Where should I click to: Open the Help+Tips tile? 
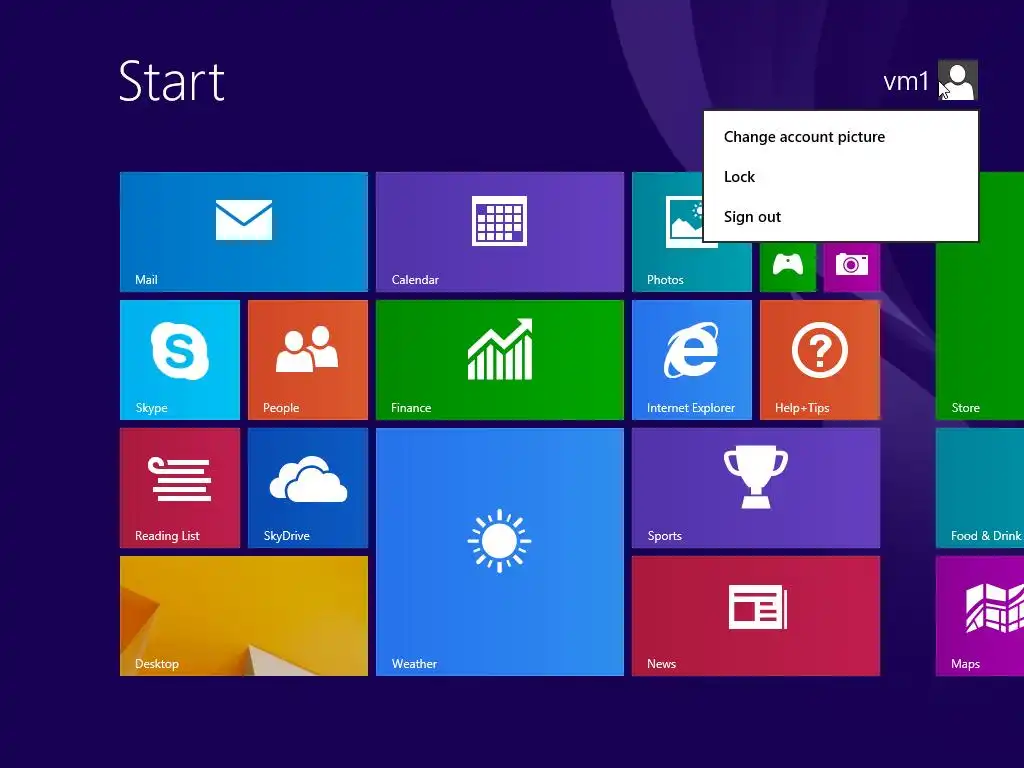[820, 360]
